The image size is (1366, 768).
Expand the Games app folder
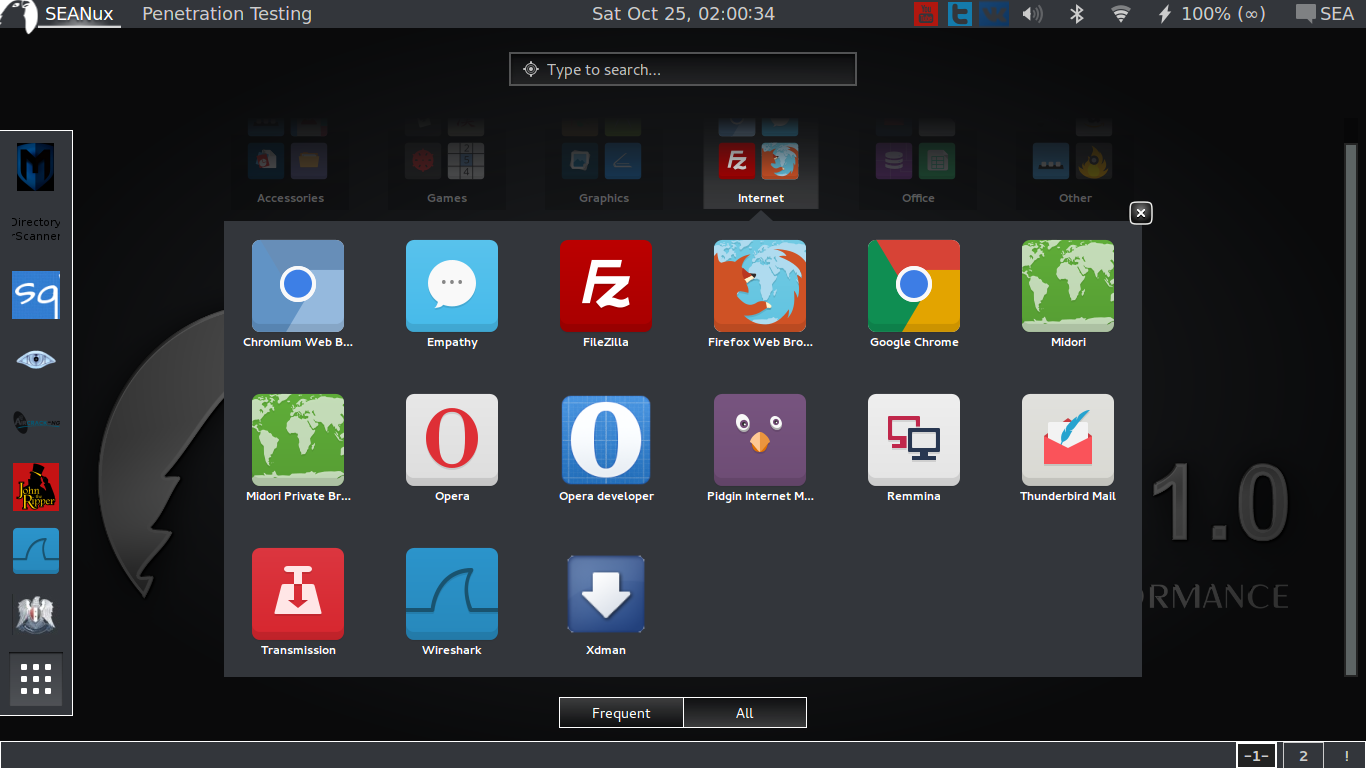(447, 165)
